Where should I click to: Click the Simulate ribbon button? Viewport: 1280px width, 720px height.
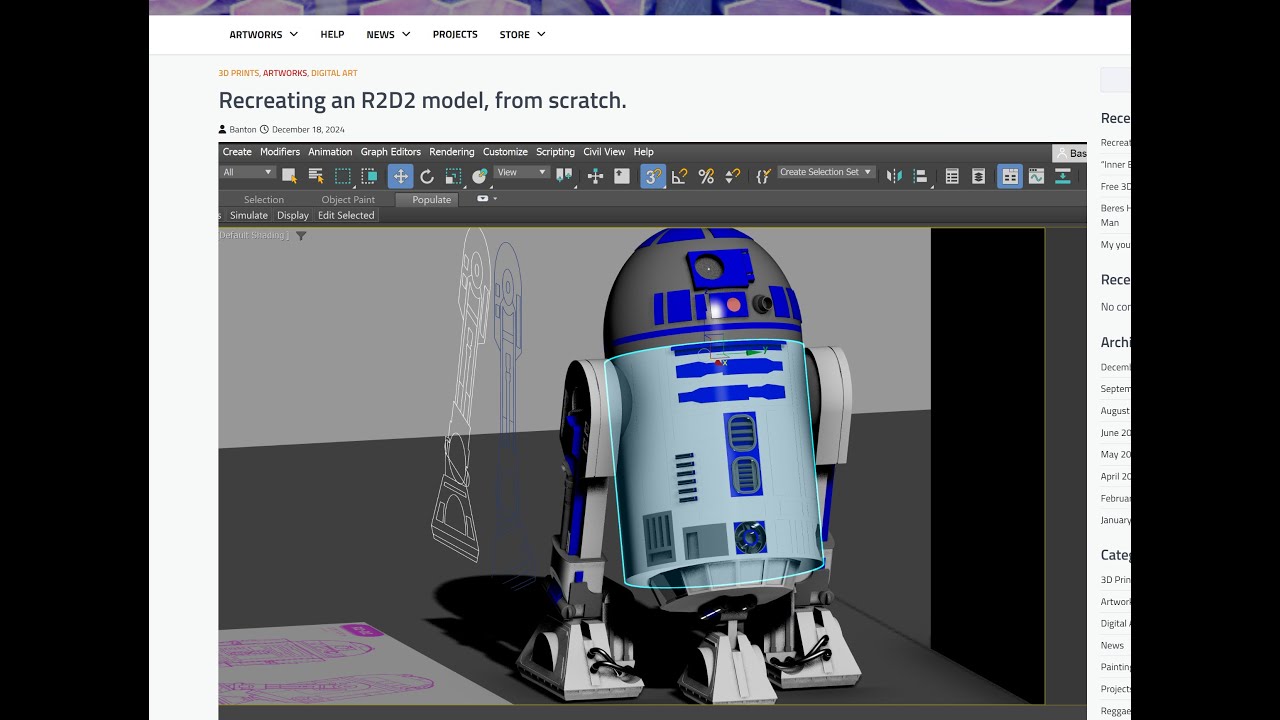point(249,215)
